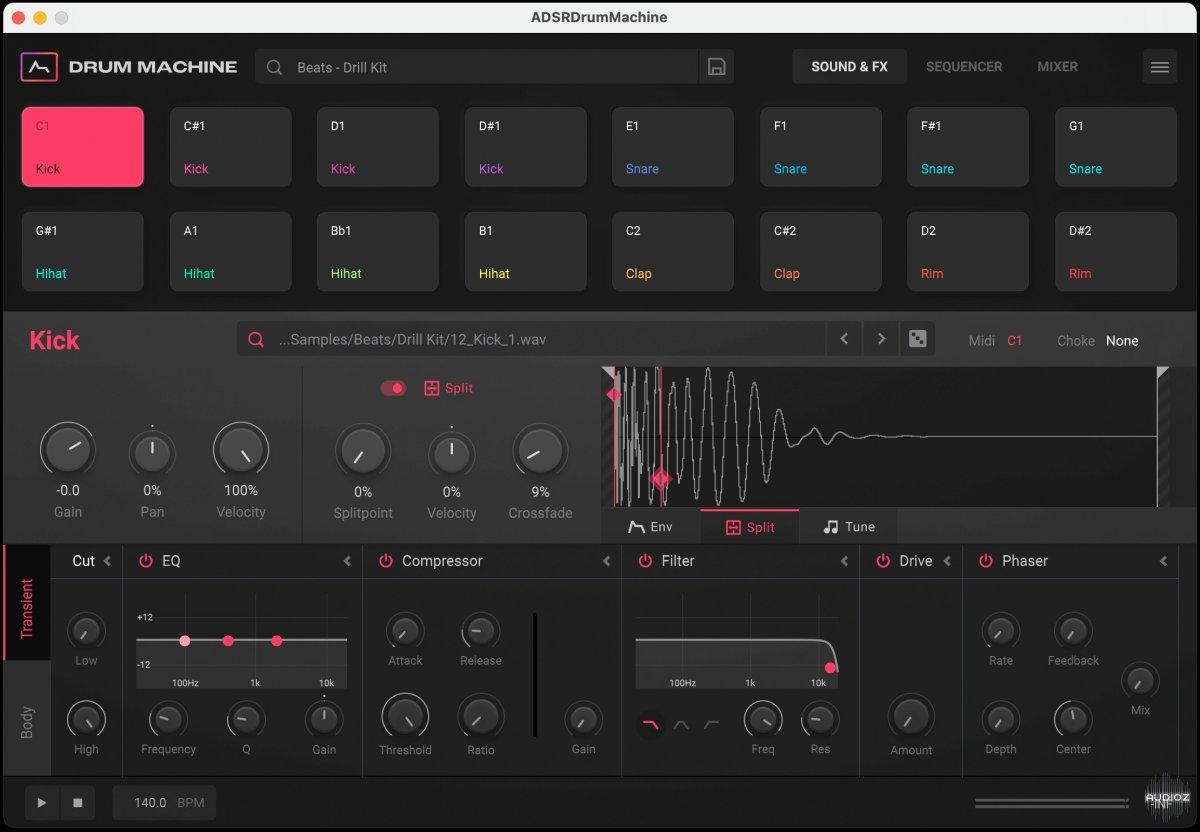Click the Crossfade knob
The height and width of the screenshot is (832, 1200).
tap(540, 452)
